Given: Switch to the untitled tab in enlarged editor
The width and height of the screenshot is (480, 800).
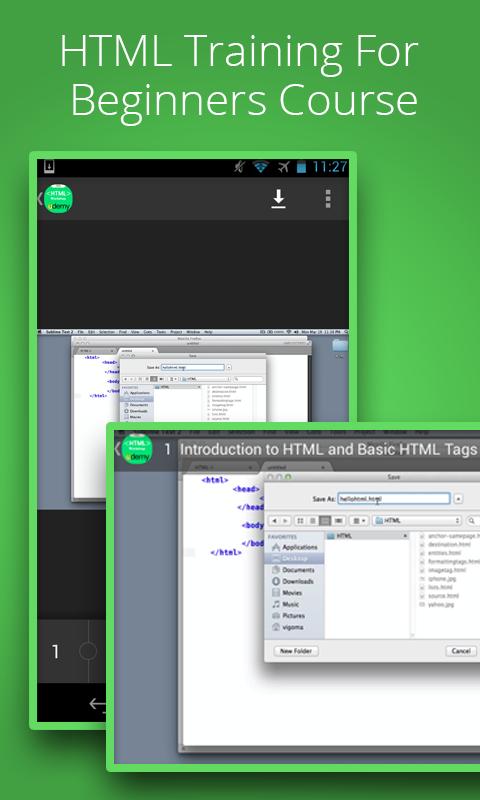Looking at the screenshot, I should (296, 467).
